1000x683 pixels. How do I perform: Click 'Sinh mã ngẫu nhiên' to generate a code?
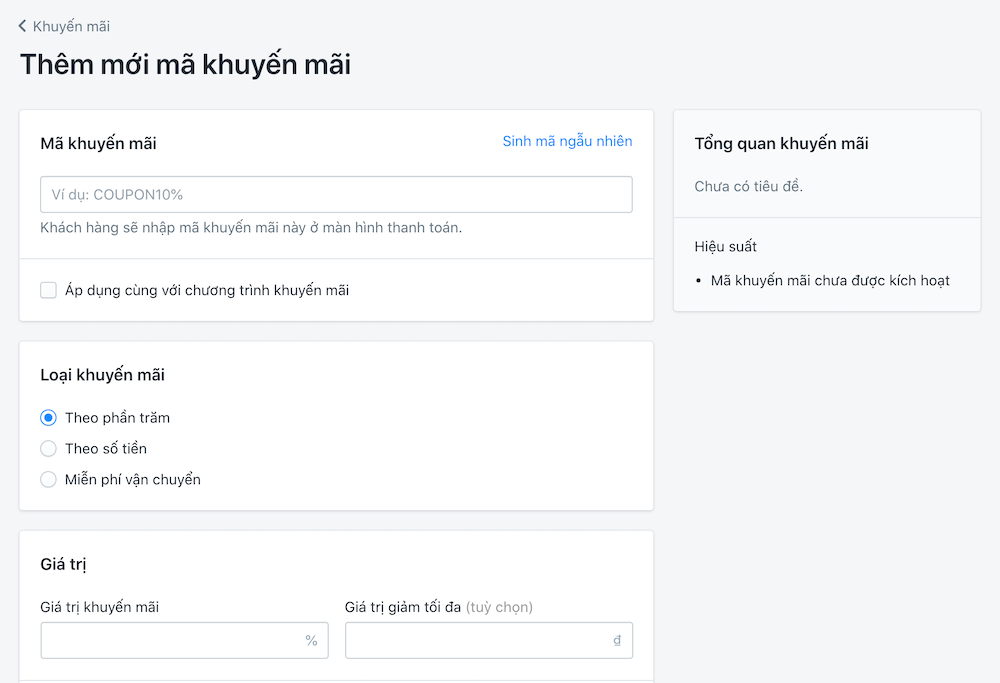[567, 141]
